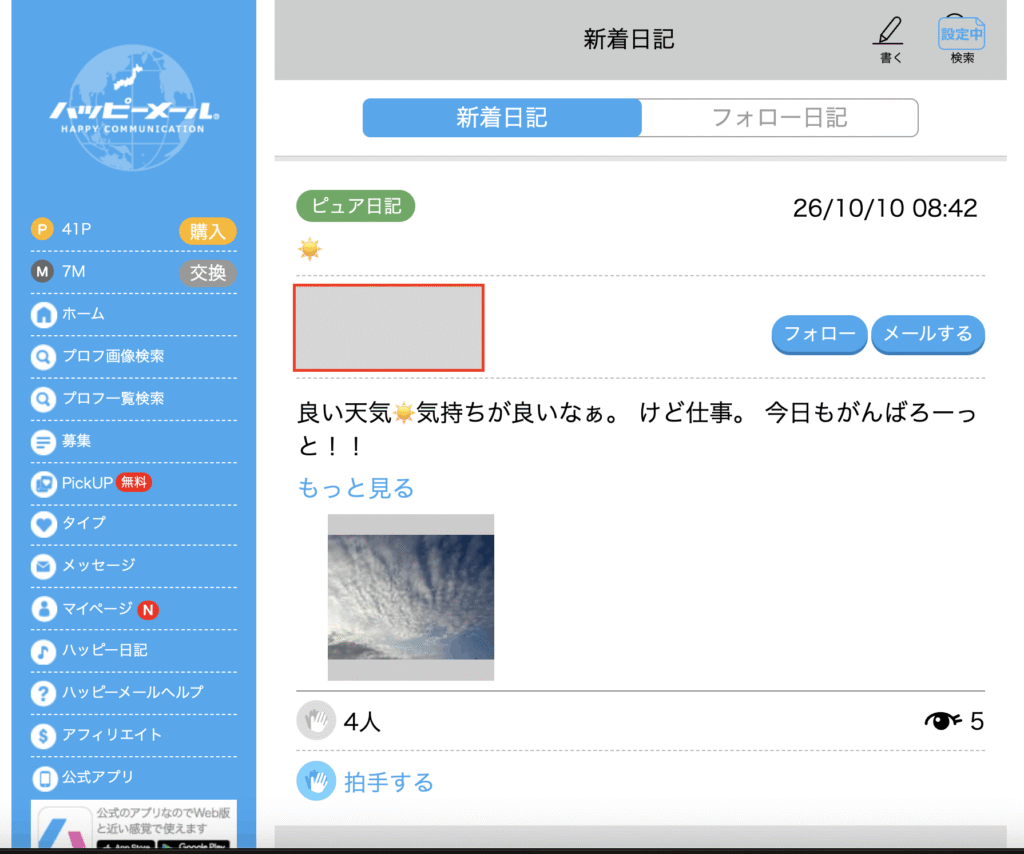
Task: Click the 拍手する link text
Action: [389, 782]
